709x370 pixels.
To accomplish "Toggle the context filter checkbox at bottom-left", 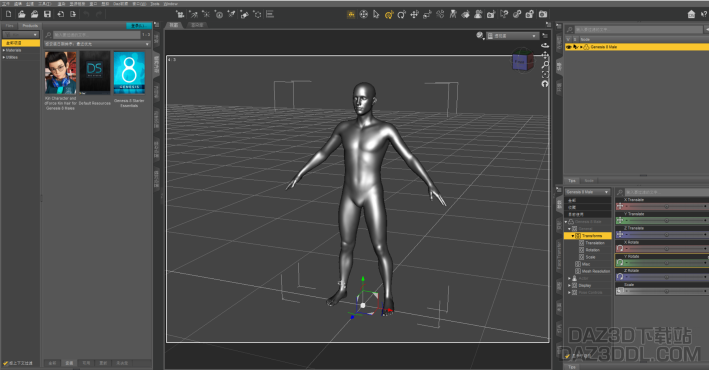I will pyautogui.click(x=5, y=363).
